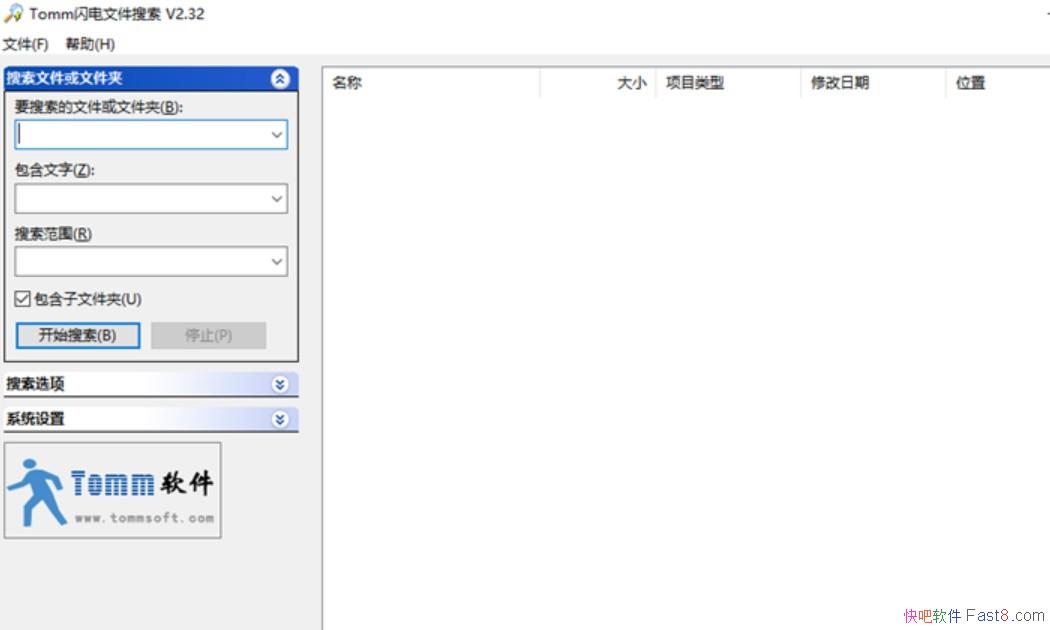Collapse the 搜索文件或文件夹 panel chevron
Screen dimensions: 1050x630
coord(280,79)
